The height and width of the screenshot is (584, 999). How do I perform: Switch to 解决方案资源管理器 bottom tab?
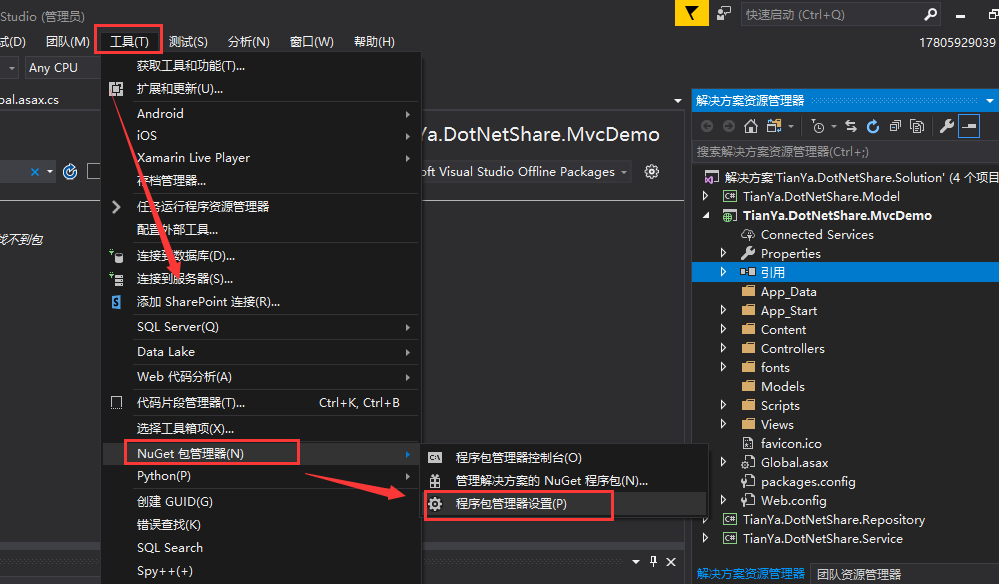[x=751, y=574]
